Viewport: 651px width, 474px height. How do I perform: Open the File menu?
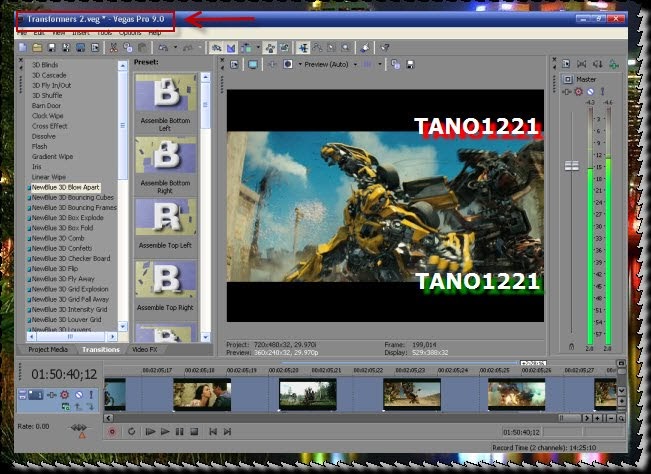click(22, 32)
